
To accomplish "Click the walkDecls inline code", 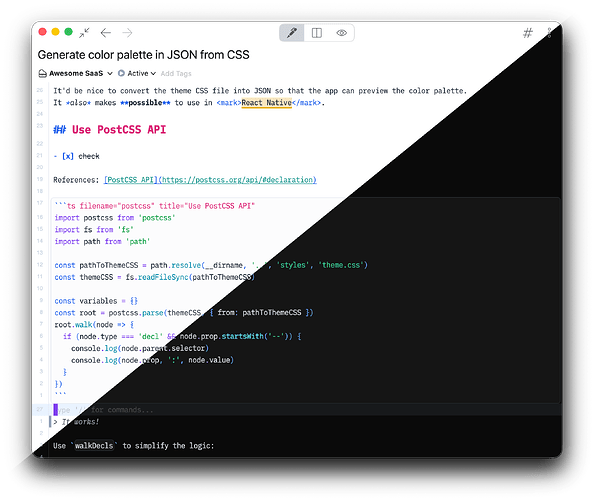I will [x=94, y=446].
